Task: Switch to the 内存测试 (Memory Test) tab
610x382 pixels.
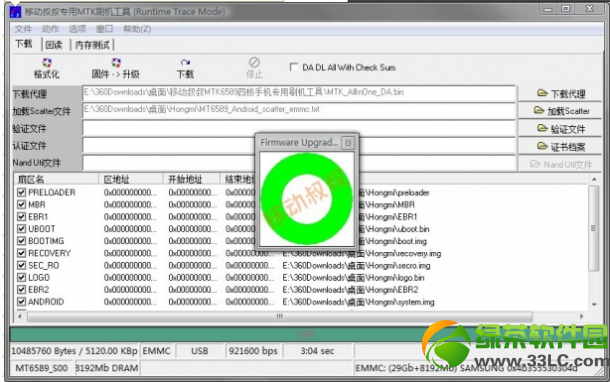Action: click(92, 45)
